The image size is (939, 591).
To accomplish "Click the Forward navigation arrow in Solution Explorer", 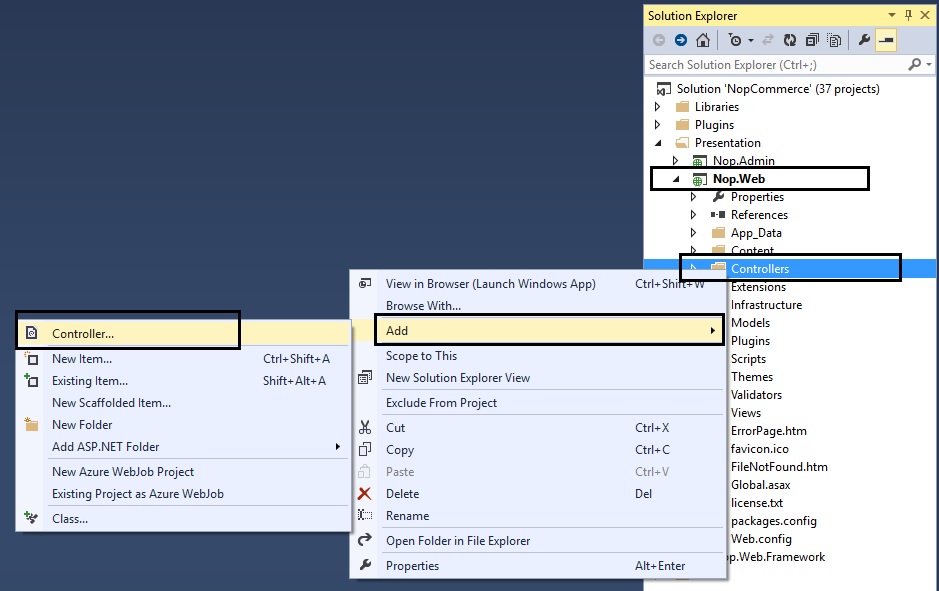I will click(x=680, y=40).
